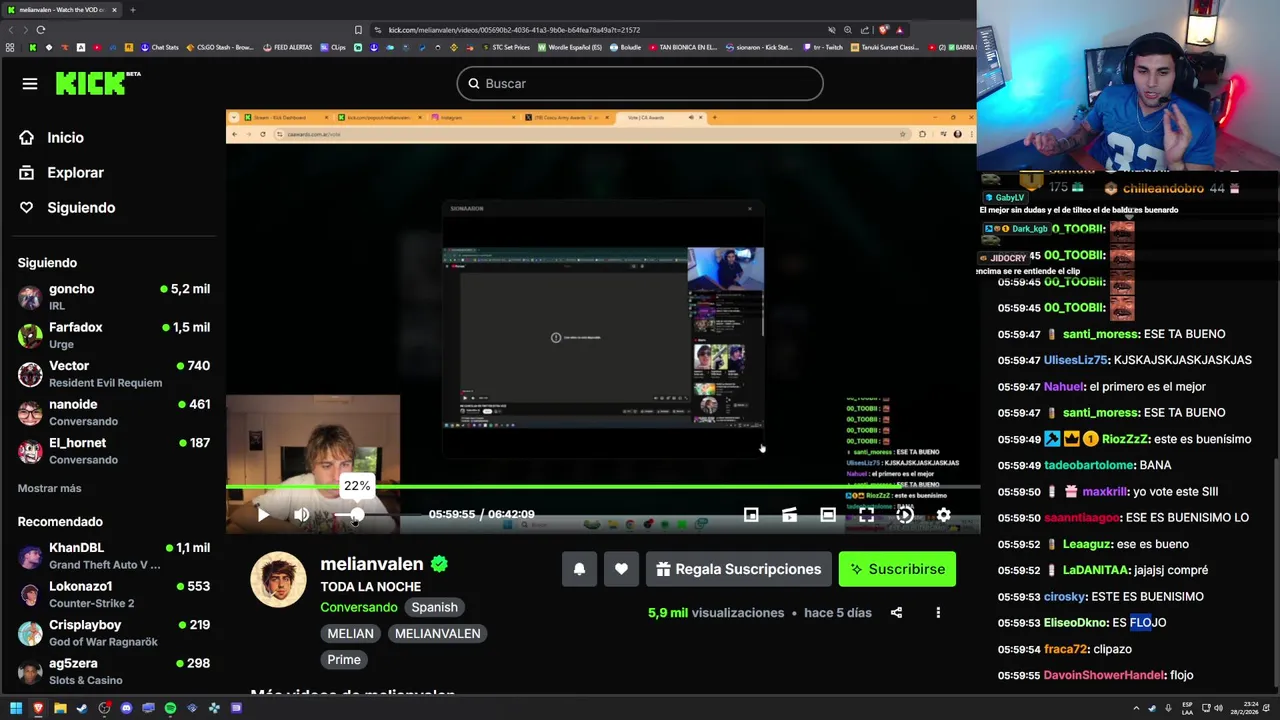Open goncho's channel in followed list

[114, 297]
